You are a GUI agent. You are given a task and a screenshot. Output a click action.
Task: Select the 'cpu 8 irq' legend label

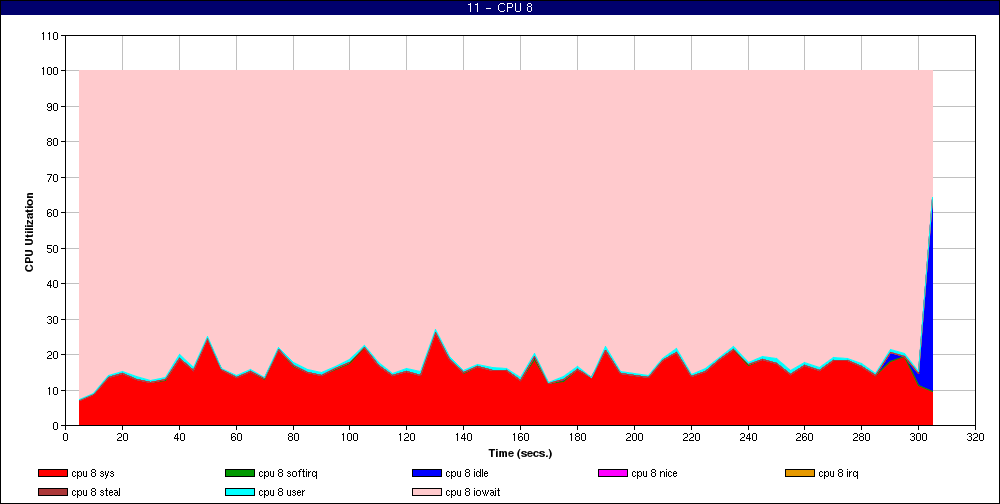pos(839,473)
